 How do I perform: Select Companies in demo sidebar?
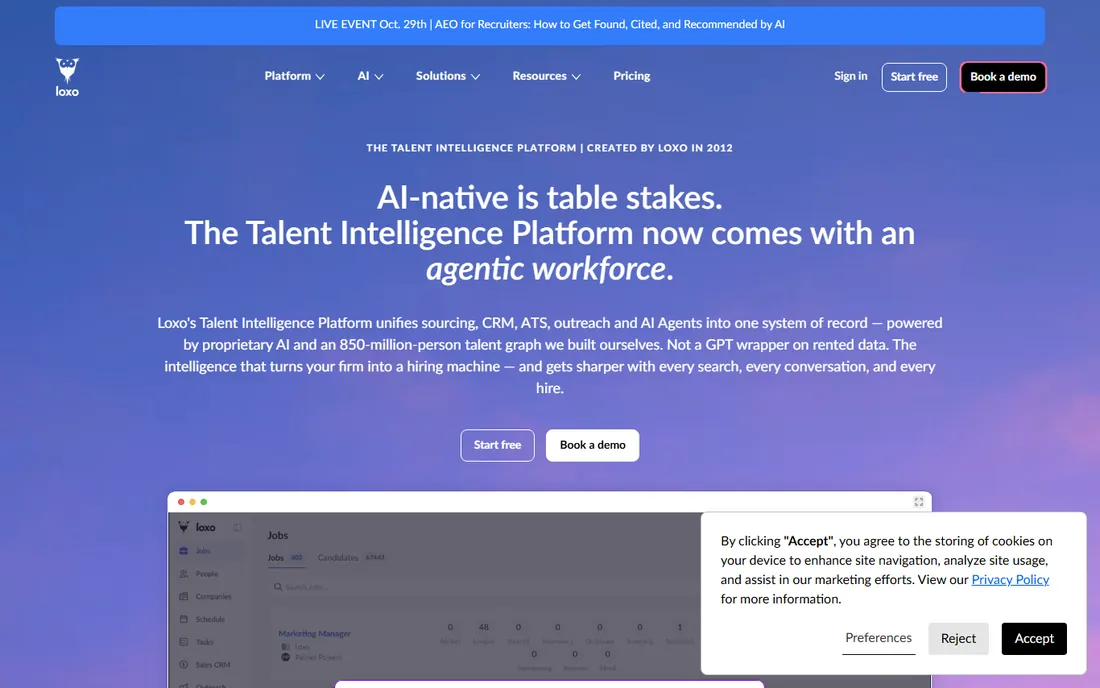pyautogui.click(x=213, y=597)
